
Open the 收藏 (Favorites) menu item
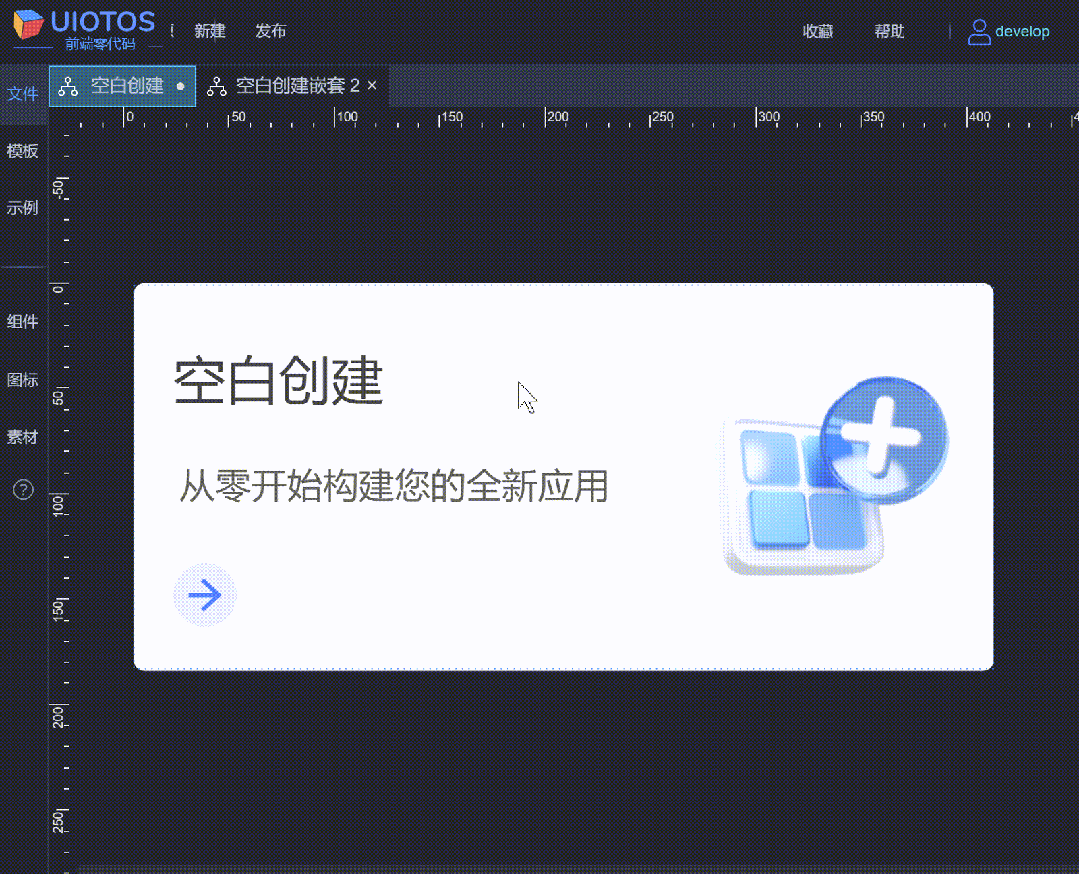[817, 31]
